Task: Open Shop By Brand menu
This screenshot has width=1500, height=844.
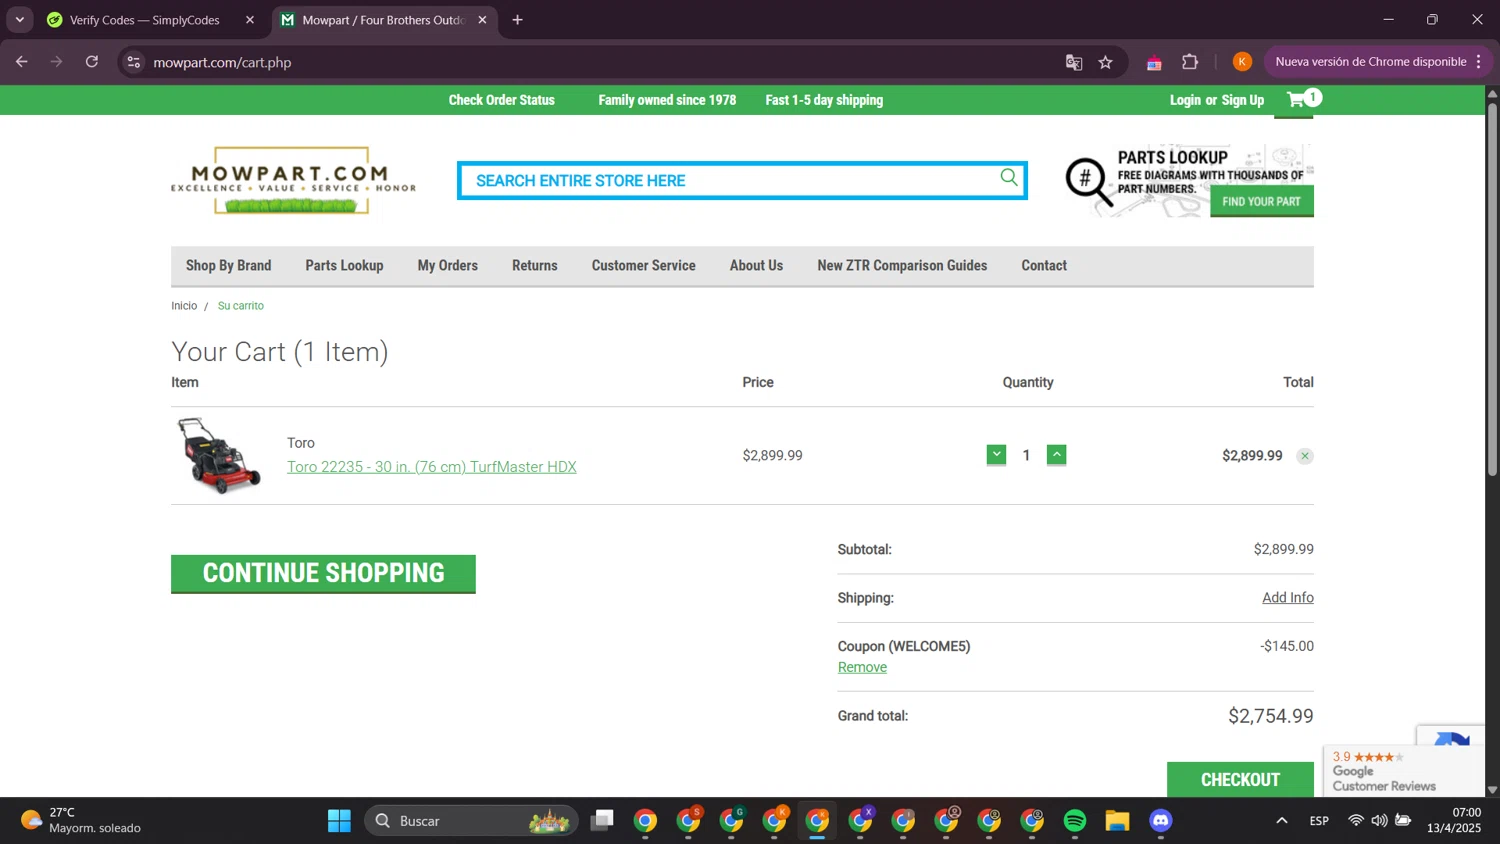Action: pos(228,266)
